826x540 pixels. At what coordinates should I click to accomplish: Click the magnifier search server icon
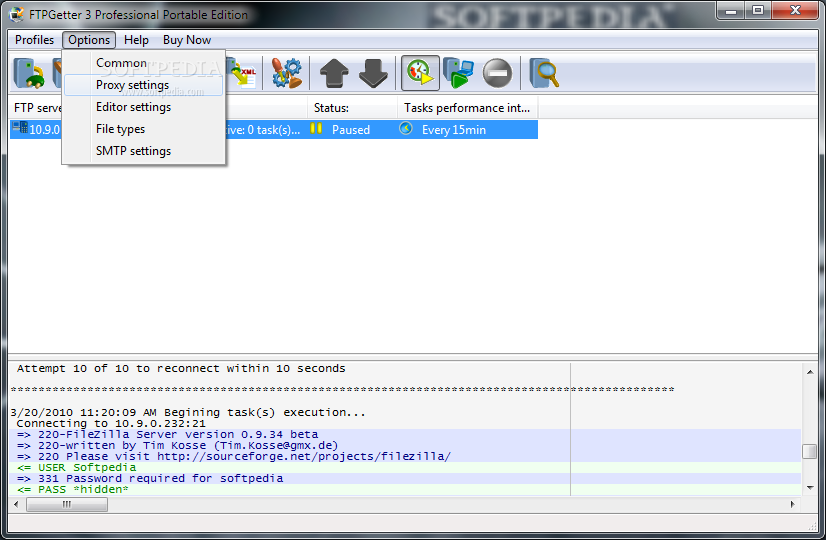[544, 73]
